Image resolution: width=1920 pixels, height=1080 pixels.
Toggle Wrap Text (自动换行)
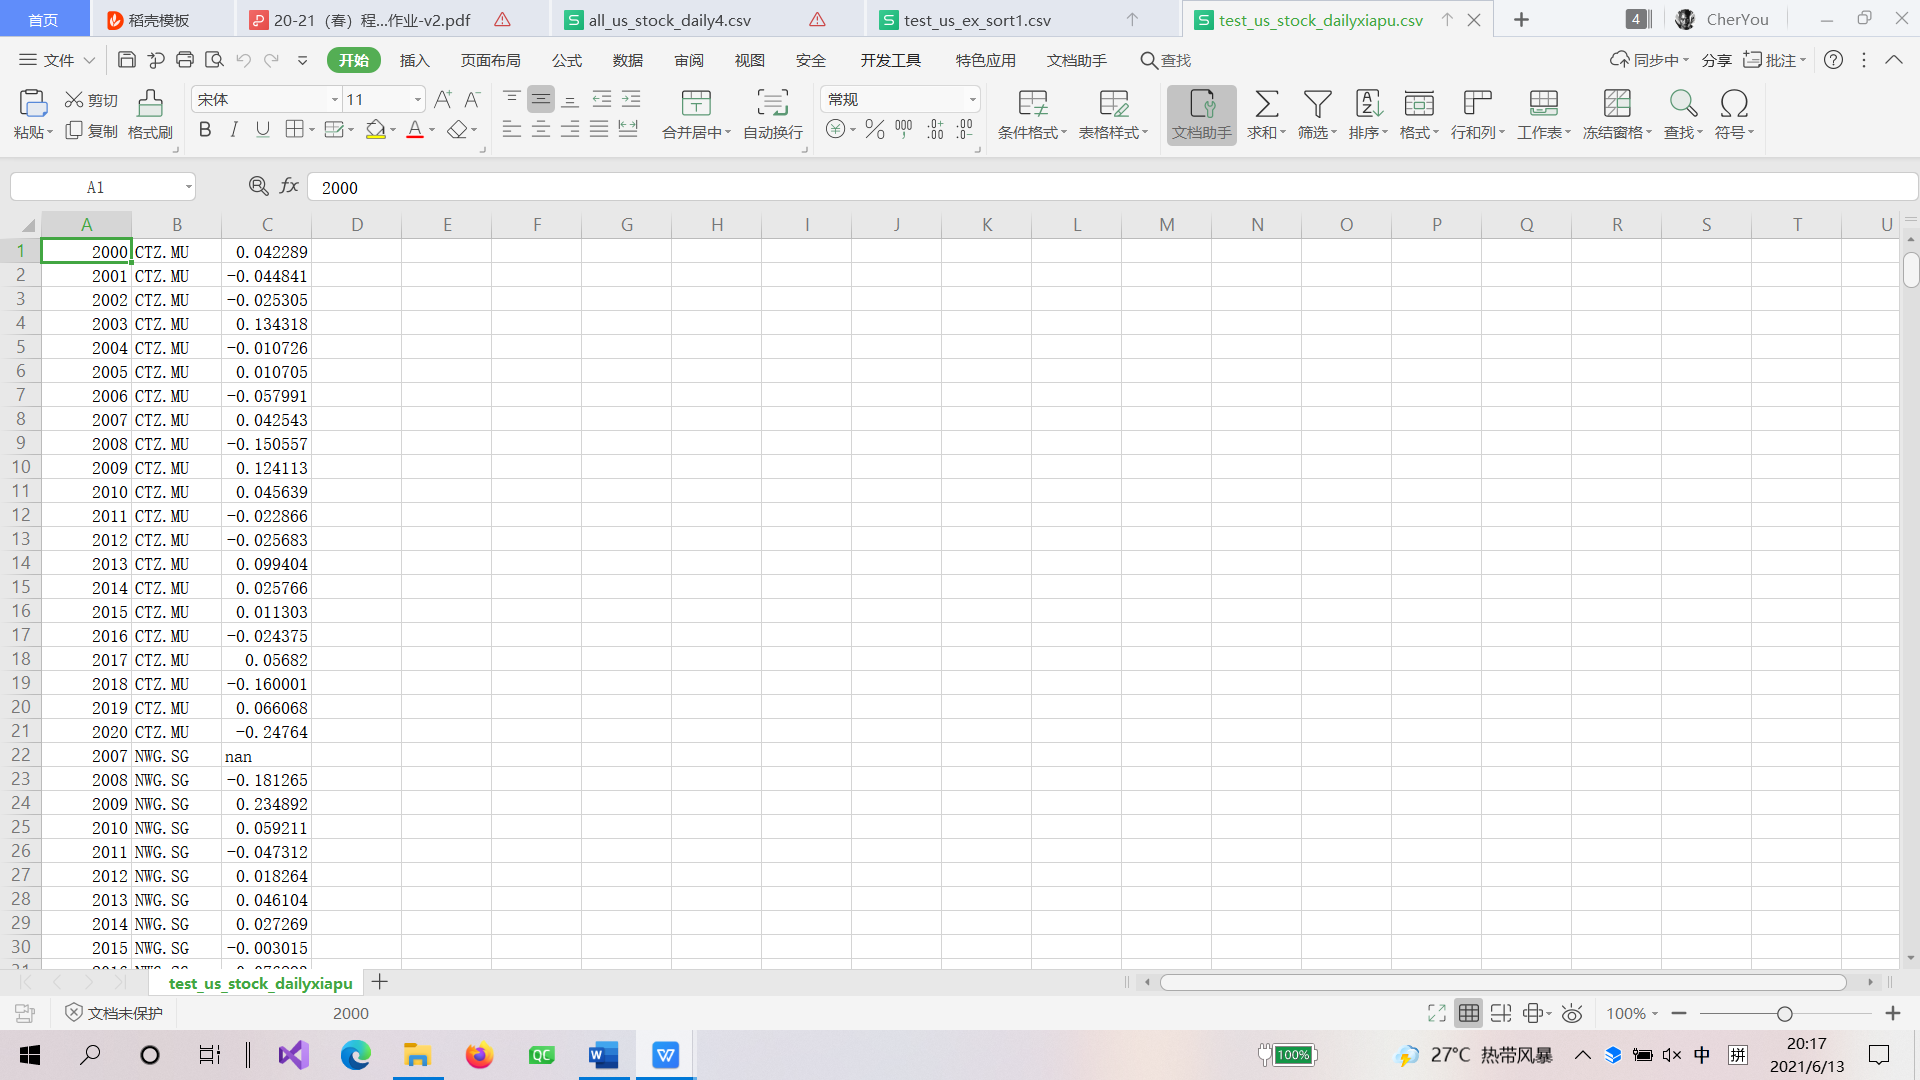[772, 104]
